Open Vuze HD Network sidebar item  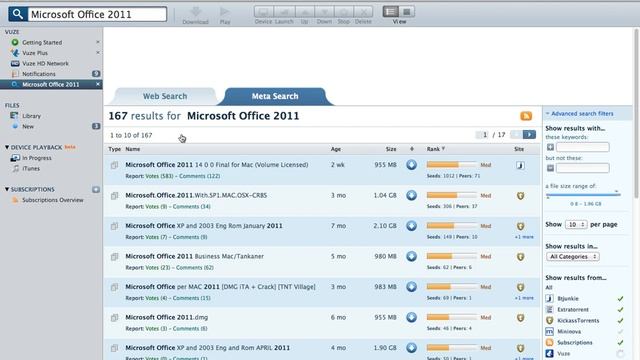(x=45, y=63)
